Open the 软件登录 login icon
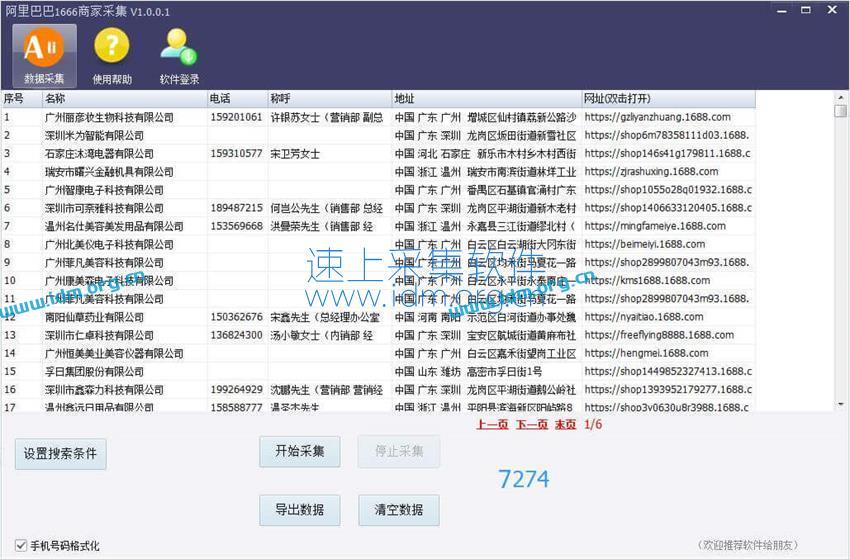 179,56
